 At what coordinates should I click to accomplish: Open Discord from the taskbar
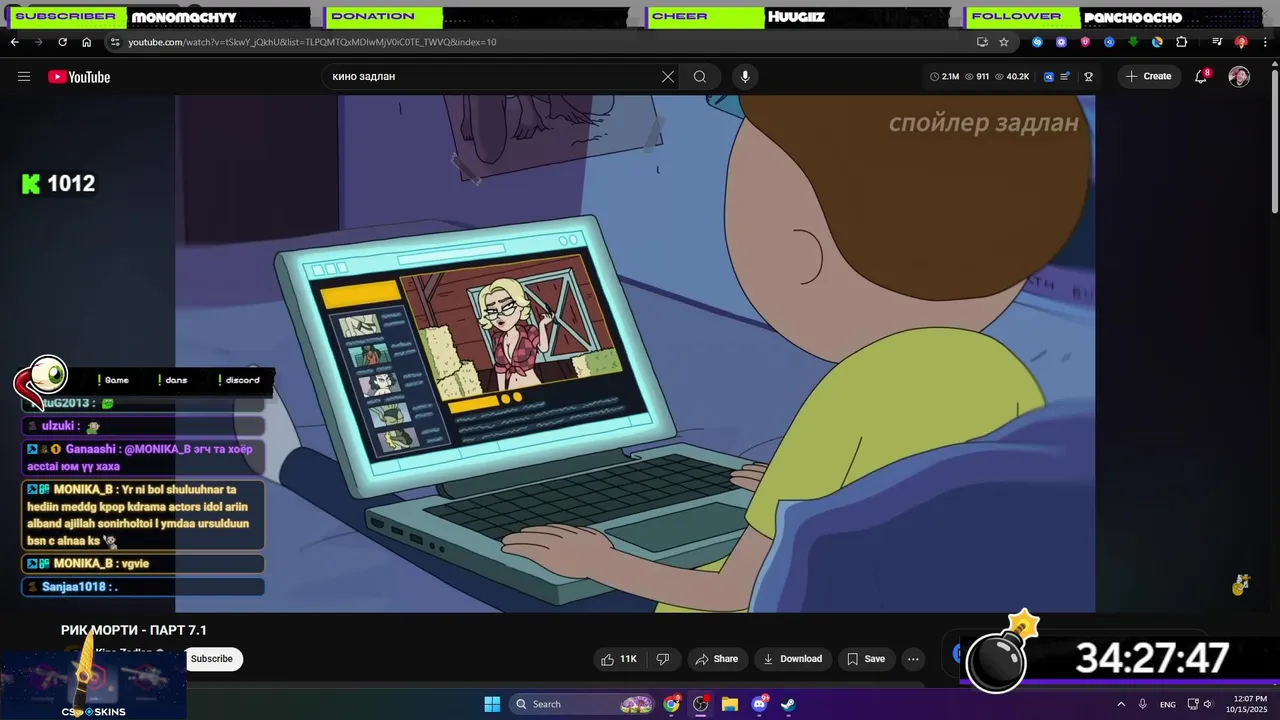pyautogui.click(x=760, y=704)
